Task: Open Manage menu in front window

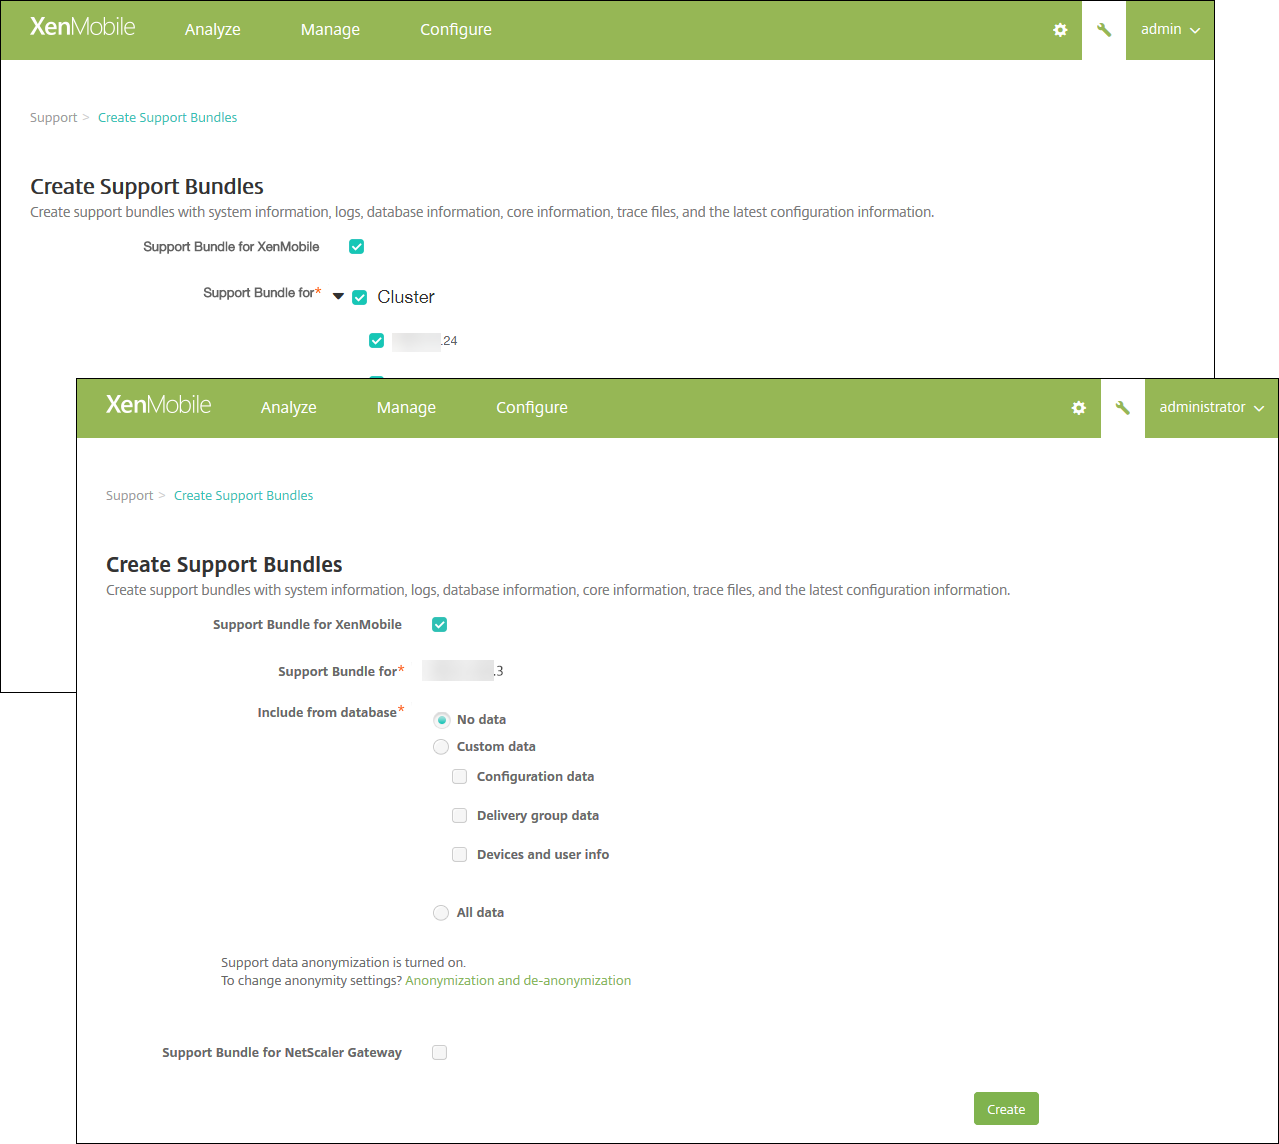Action: pyautogui.click(x=406, y=408)
